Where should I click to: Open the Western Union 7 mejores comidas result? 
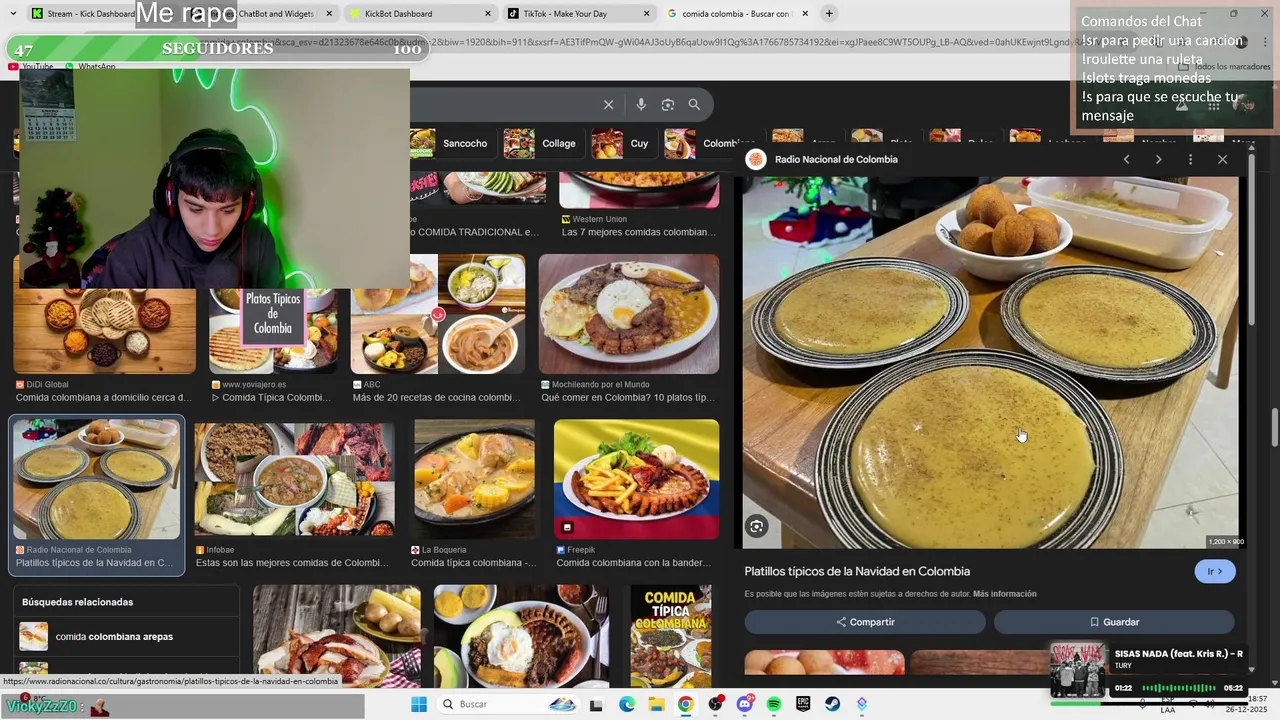click(x=638, y=232)
